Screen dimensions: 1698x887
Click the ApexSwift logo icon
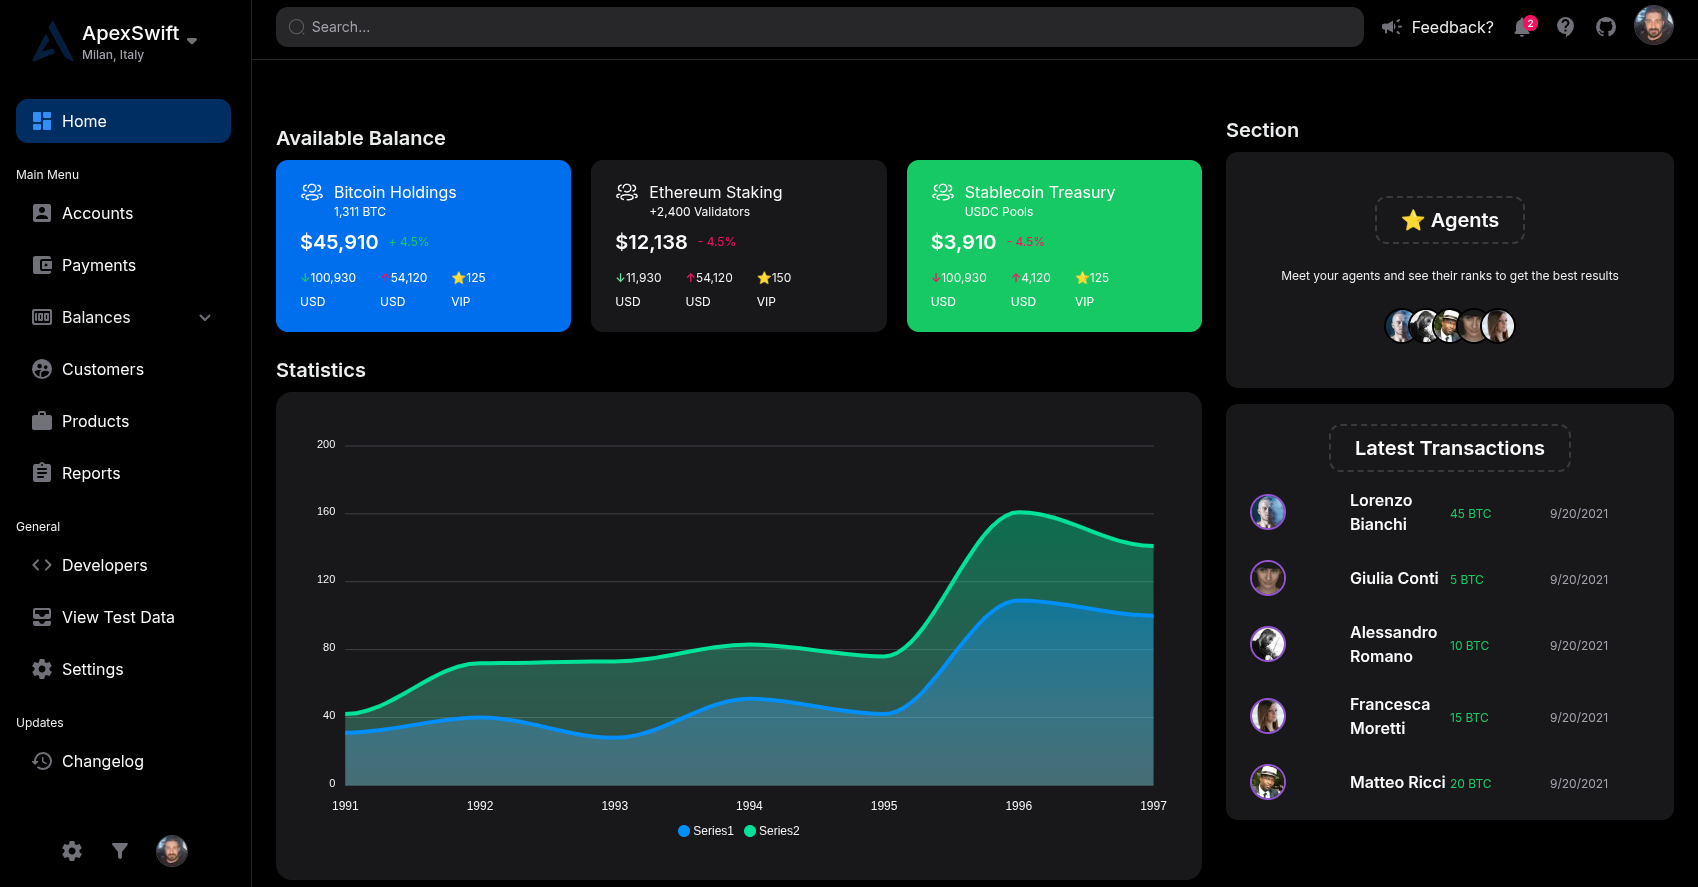tap(52, 42)
